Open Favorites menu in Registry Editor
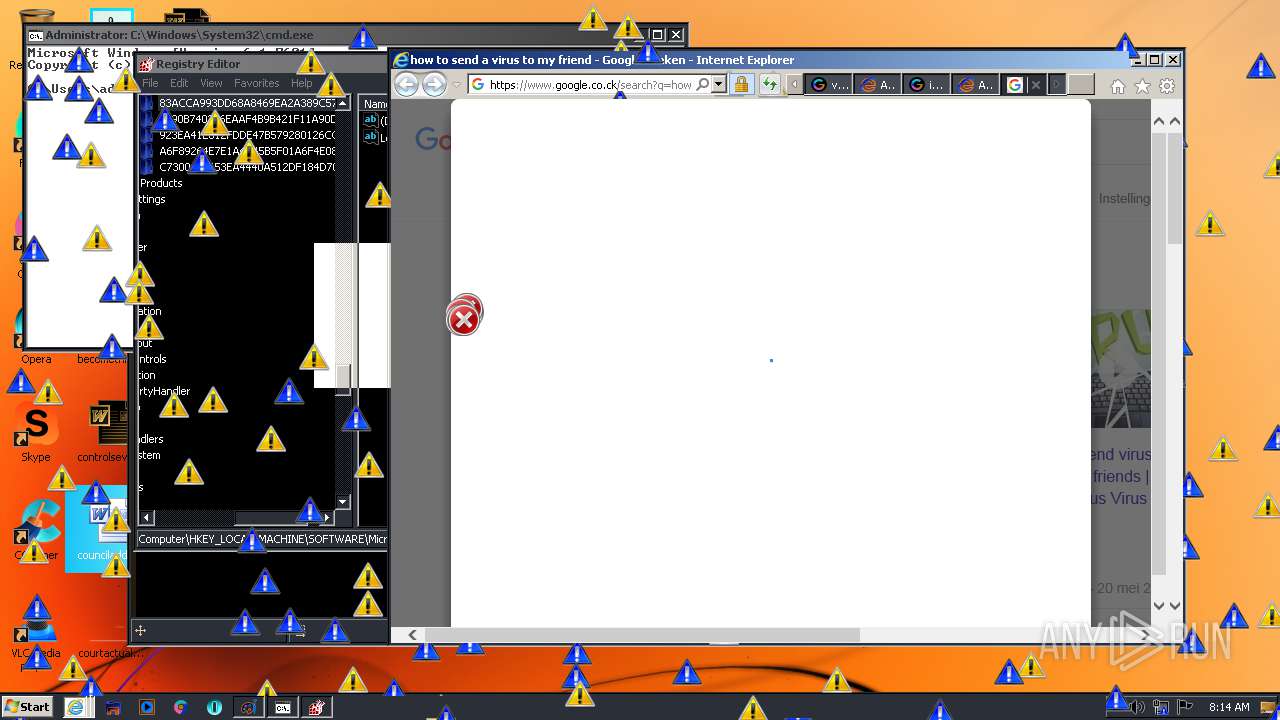Screen dimensions: 1280x720 coord(257,83)
